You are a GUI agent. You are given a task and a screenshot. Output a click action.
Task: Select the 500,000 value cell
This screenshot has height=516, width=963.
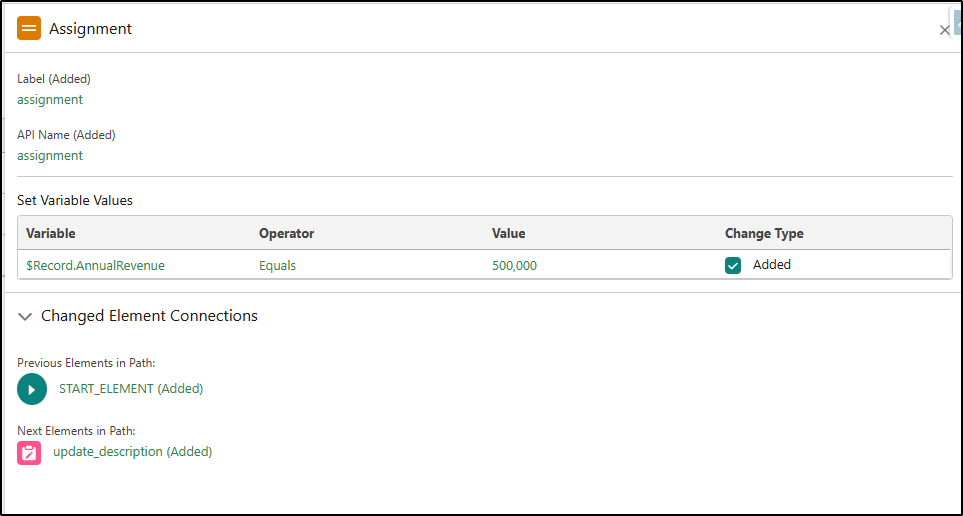pyautogui.click(x=515, y=266)
